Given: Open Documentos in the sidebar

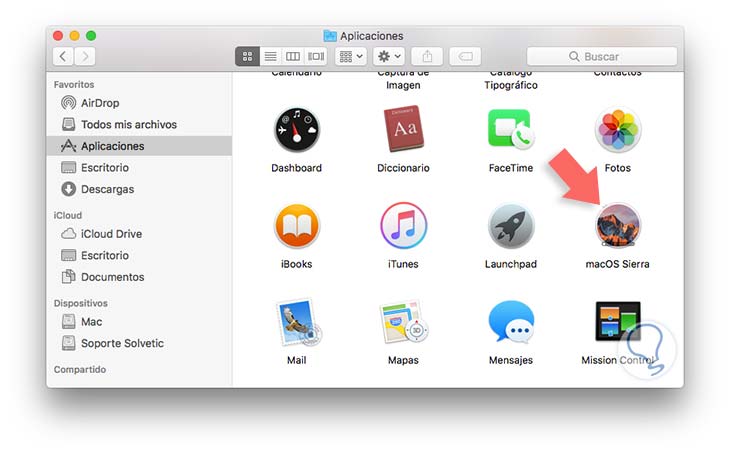Looking at the screenshot, I should coord(139,277).
